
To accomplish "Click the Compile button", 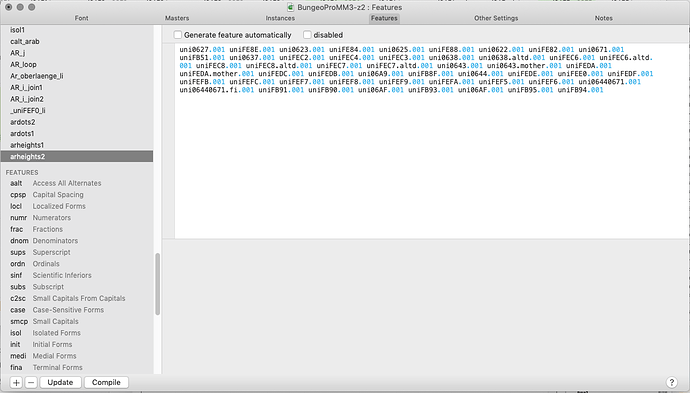I will (x=106, y=382).
